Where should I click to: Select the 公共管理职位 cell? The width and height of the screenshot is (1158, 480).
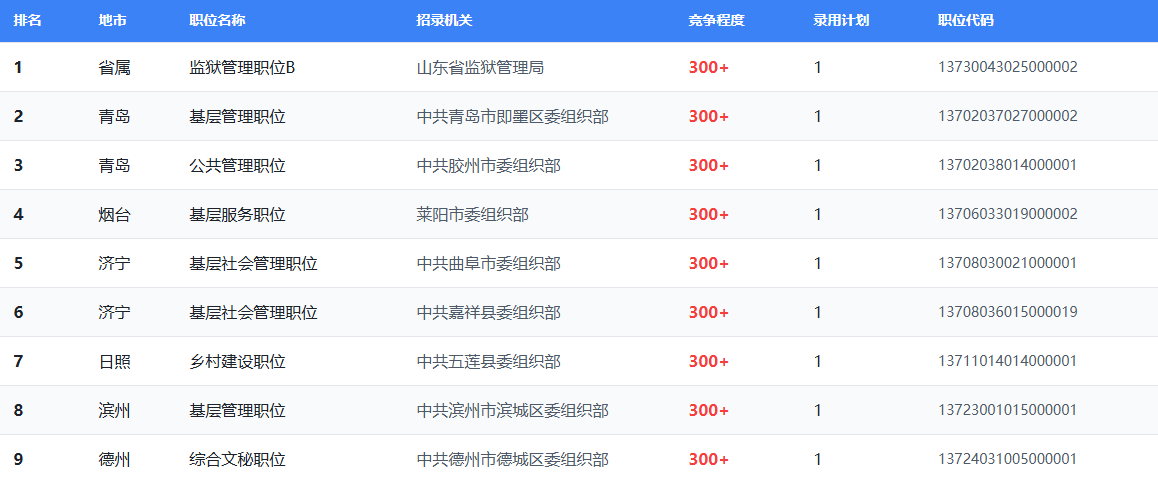pyautogui.click(x=237, y=166)
